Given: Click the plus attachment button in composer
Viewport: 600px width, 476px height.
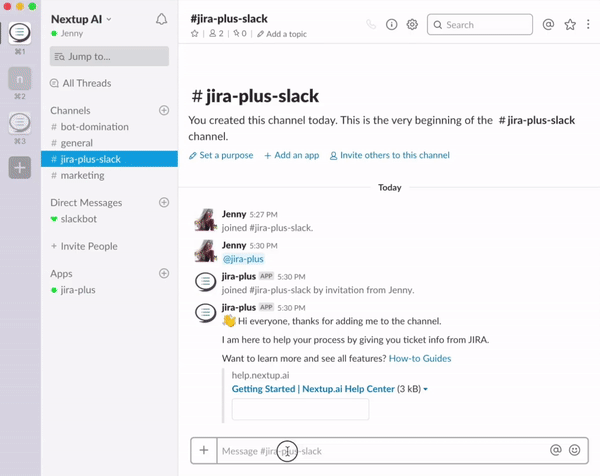Looking at the screenshot, I should coord(204,451).
